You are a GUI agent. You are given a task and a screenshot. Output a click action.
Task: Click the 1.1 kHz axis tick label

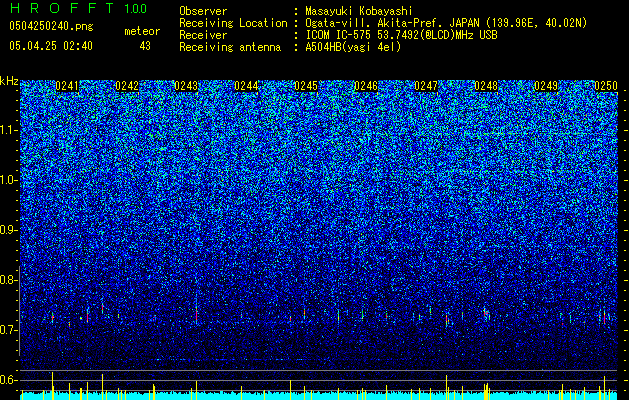pos(9,130)
